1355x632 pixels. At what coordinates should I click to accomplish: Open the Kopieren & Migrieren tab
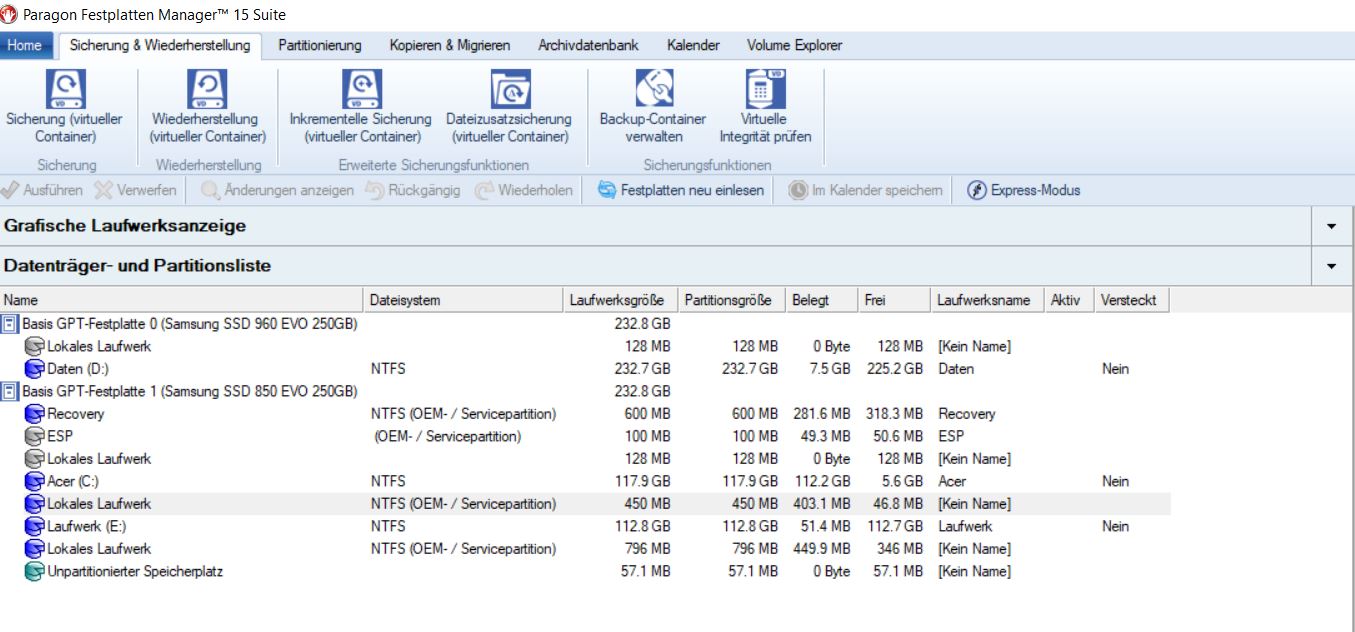450,45
